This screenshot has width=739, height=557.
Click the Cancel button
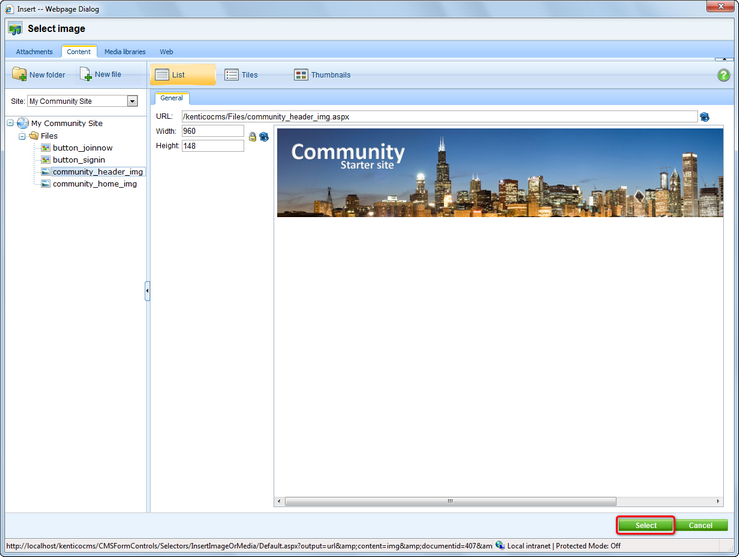coord(701,525)
